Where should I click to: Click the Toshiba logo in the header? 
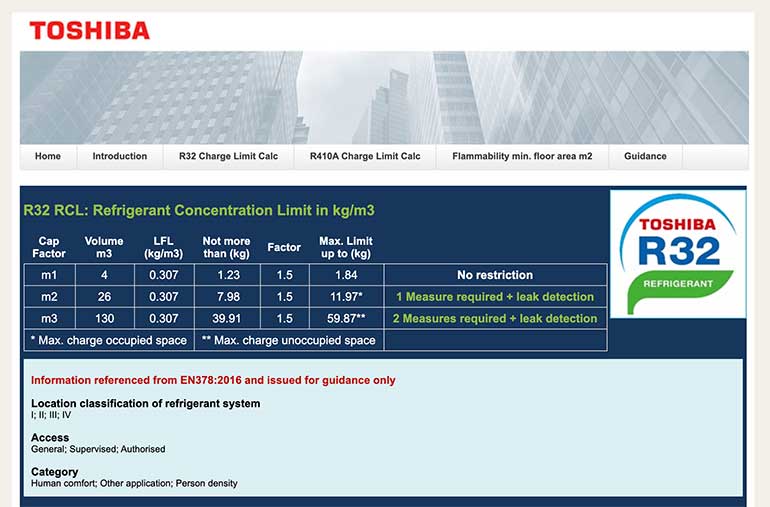point(89,30)
